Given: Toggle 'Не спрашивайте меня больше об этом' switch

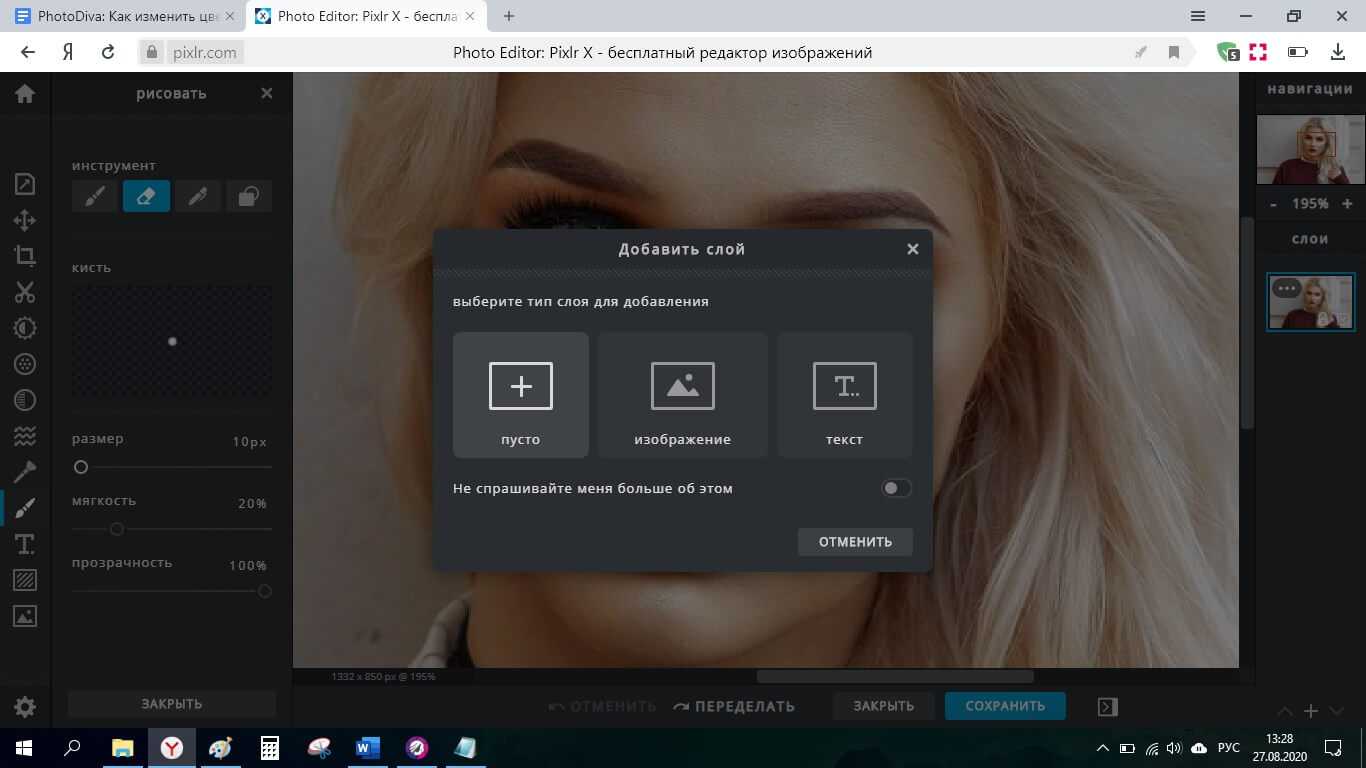Looking at the screenshot, I should click(896, 488).
